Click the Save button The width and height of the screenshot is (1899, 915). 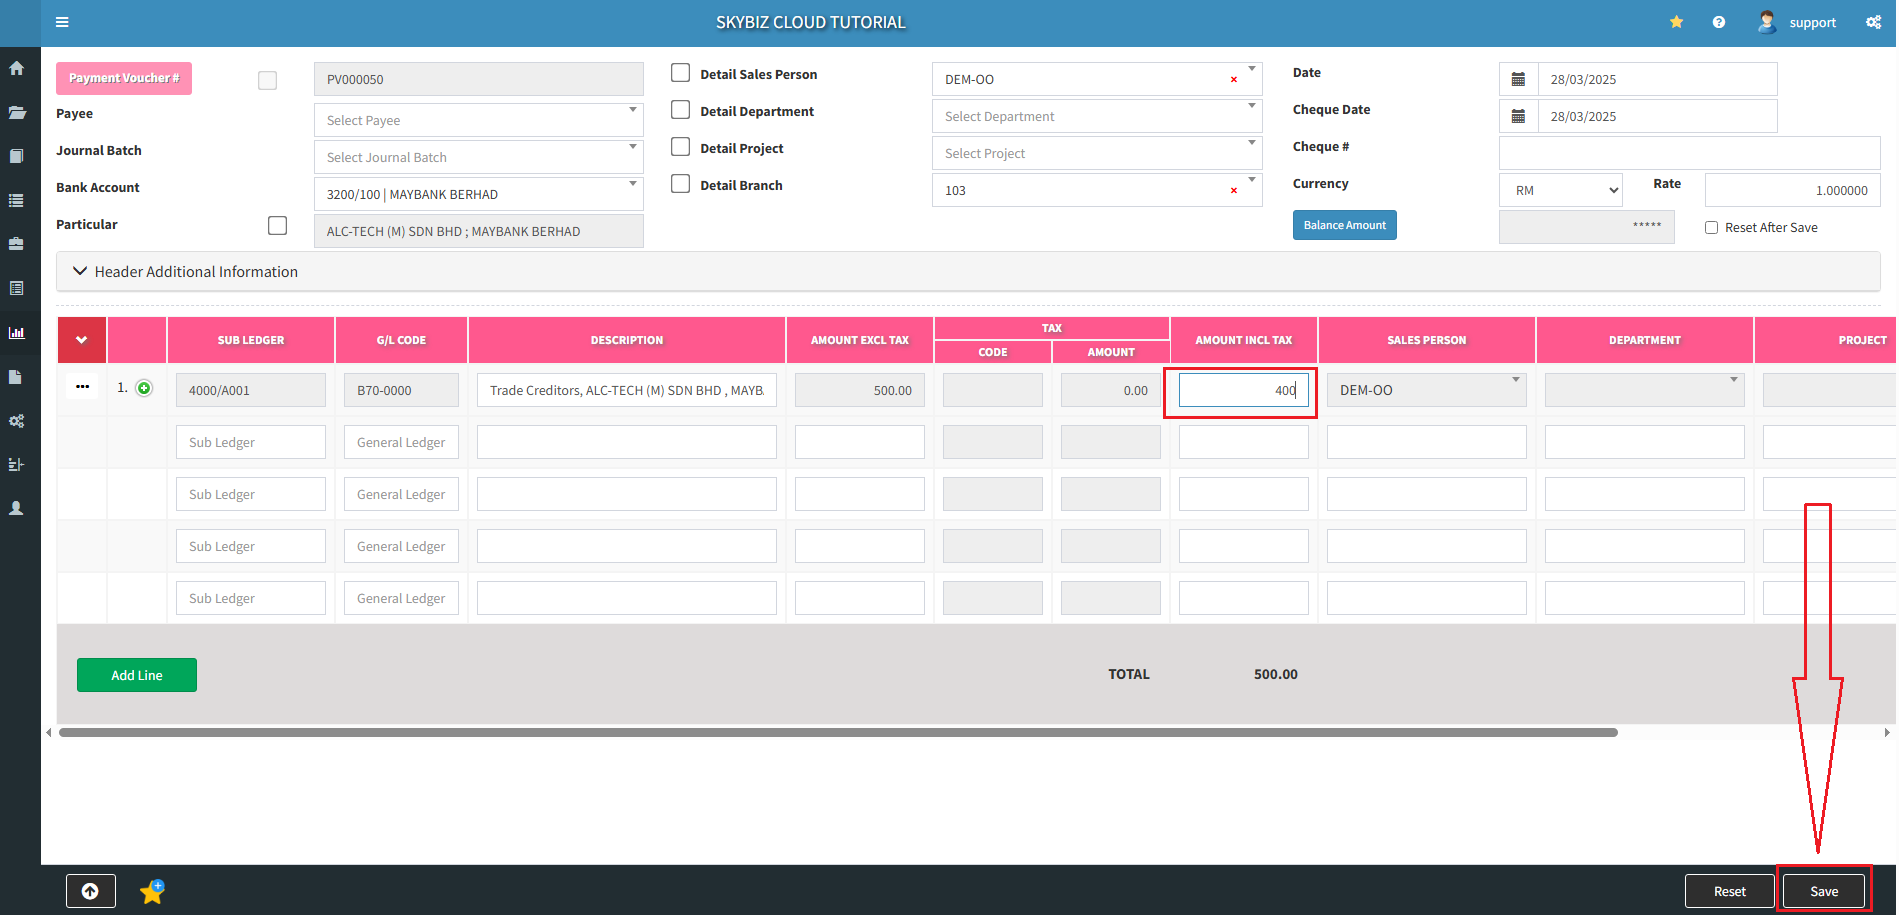click(x=1823, y=891)
